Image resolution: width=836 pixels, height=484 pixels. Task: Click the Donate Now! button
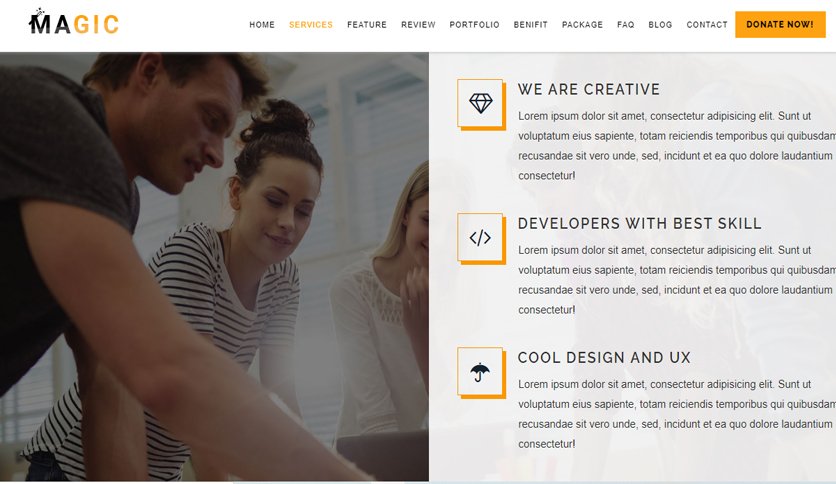pyautogui.click(x=780, y=25)
